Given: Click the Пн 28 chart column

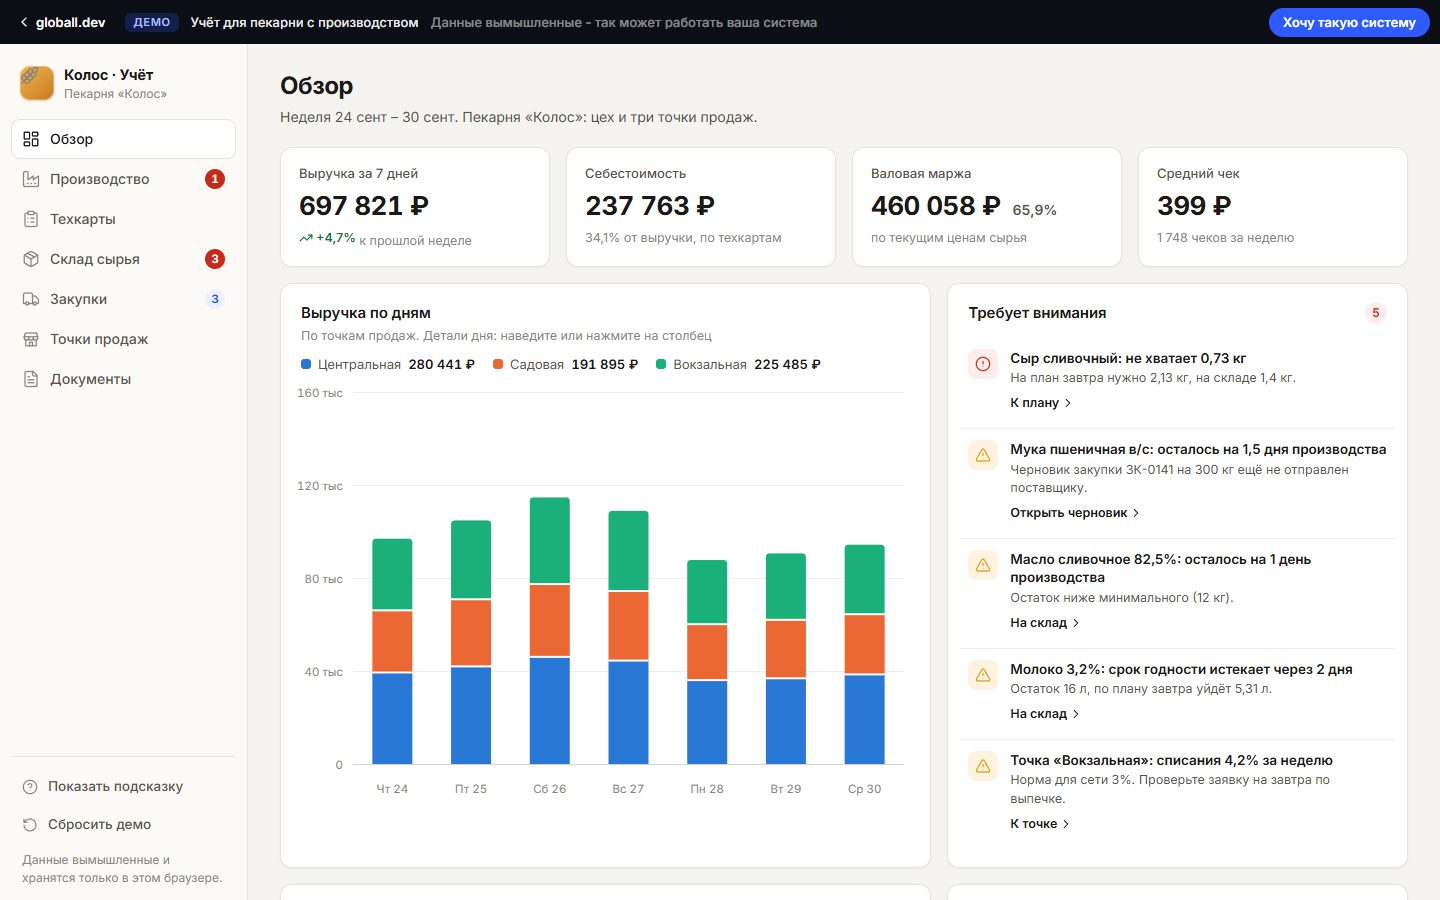Looking at the screenshot, I should 707,662.
